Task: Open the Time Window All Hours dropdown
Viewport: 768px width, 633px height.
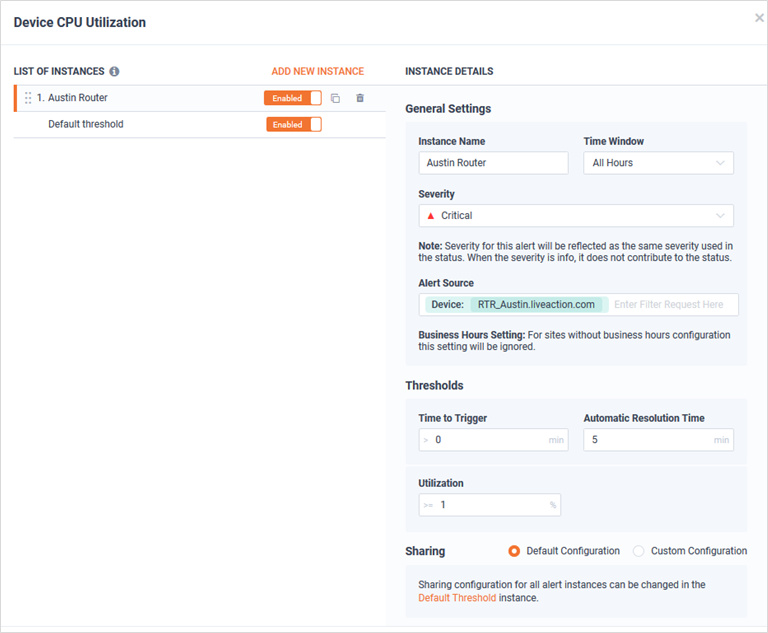Action: coord(658,163)
